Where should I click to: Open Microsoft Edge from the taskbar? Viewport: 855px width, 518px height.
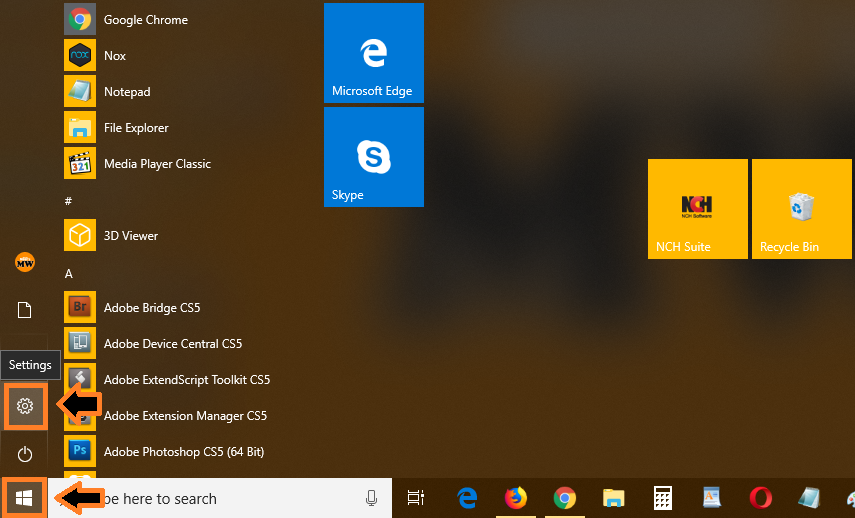(467, 498)
